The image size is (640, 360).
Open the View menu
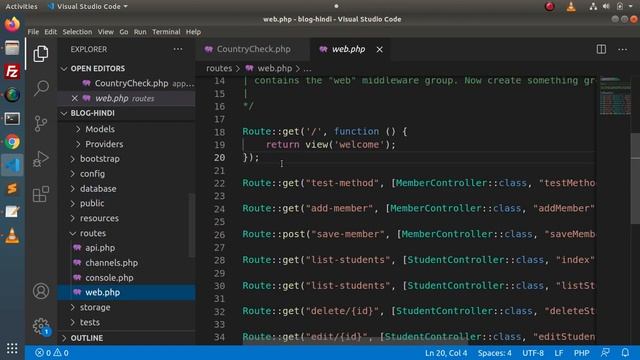[x=105, y=32]
